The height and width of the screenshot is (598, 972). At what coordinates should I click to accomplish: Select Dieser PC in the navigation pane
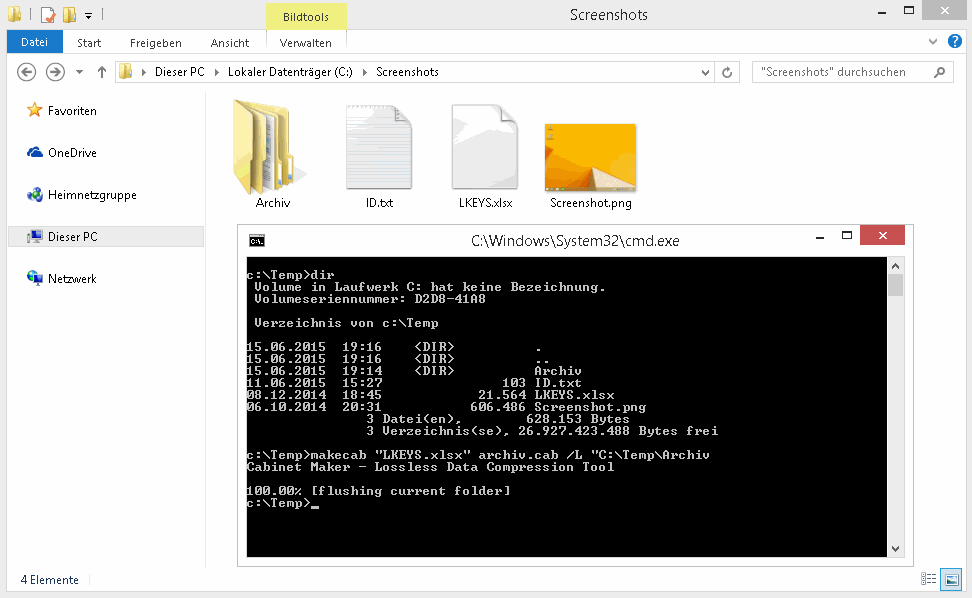click(72, 237)
